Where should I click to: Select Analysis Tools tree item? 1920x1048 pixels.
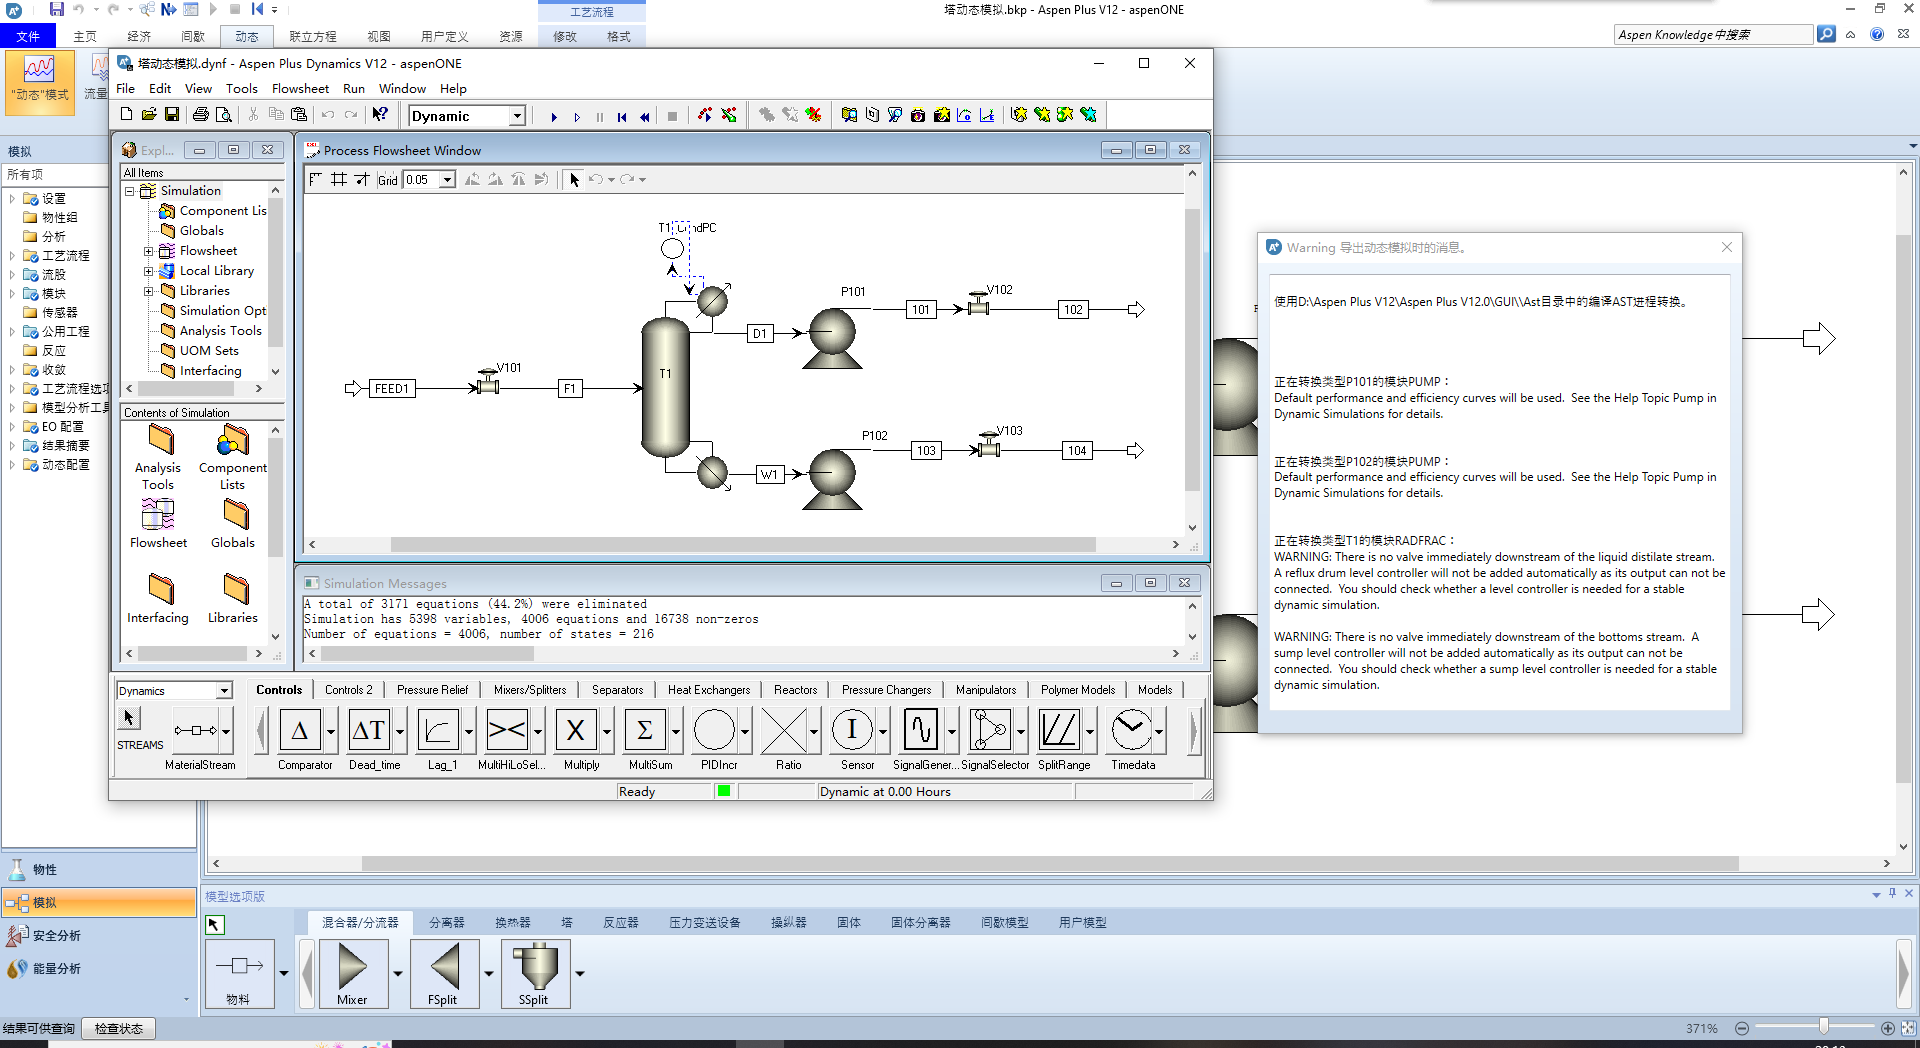(x=211, y=331)
